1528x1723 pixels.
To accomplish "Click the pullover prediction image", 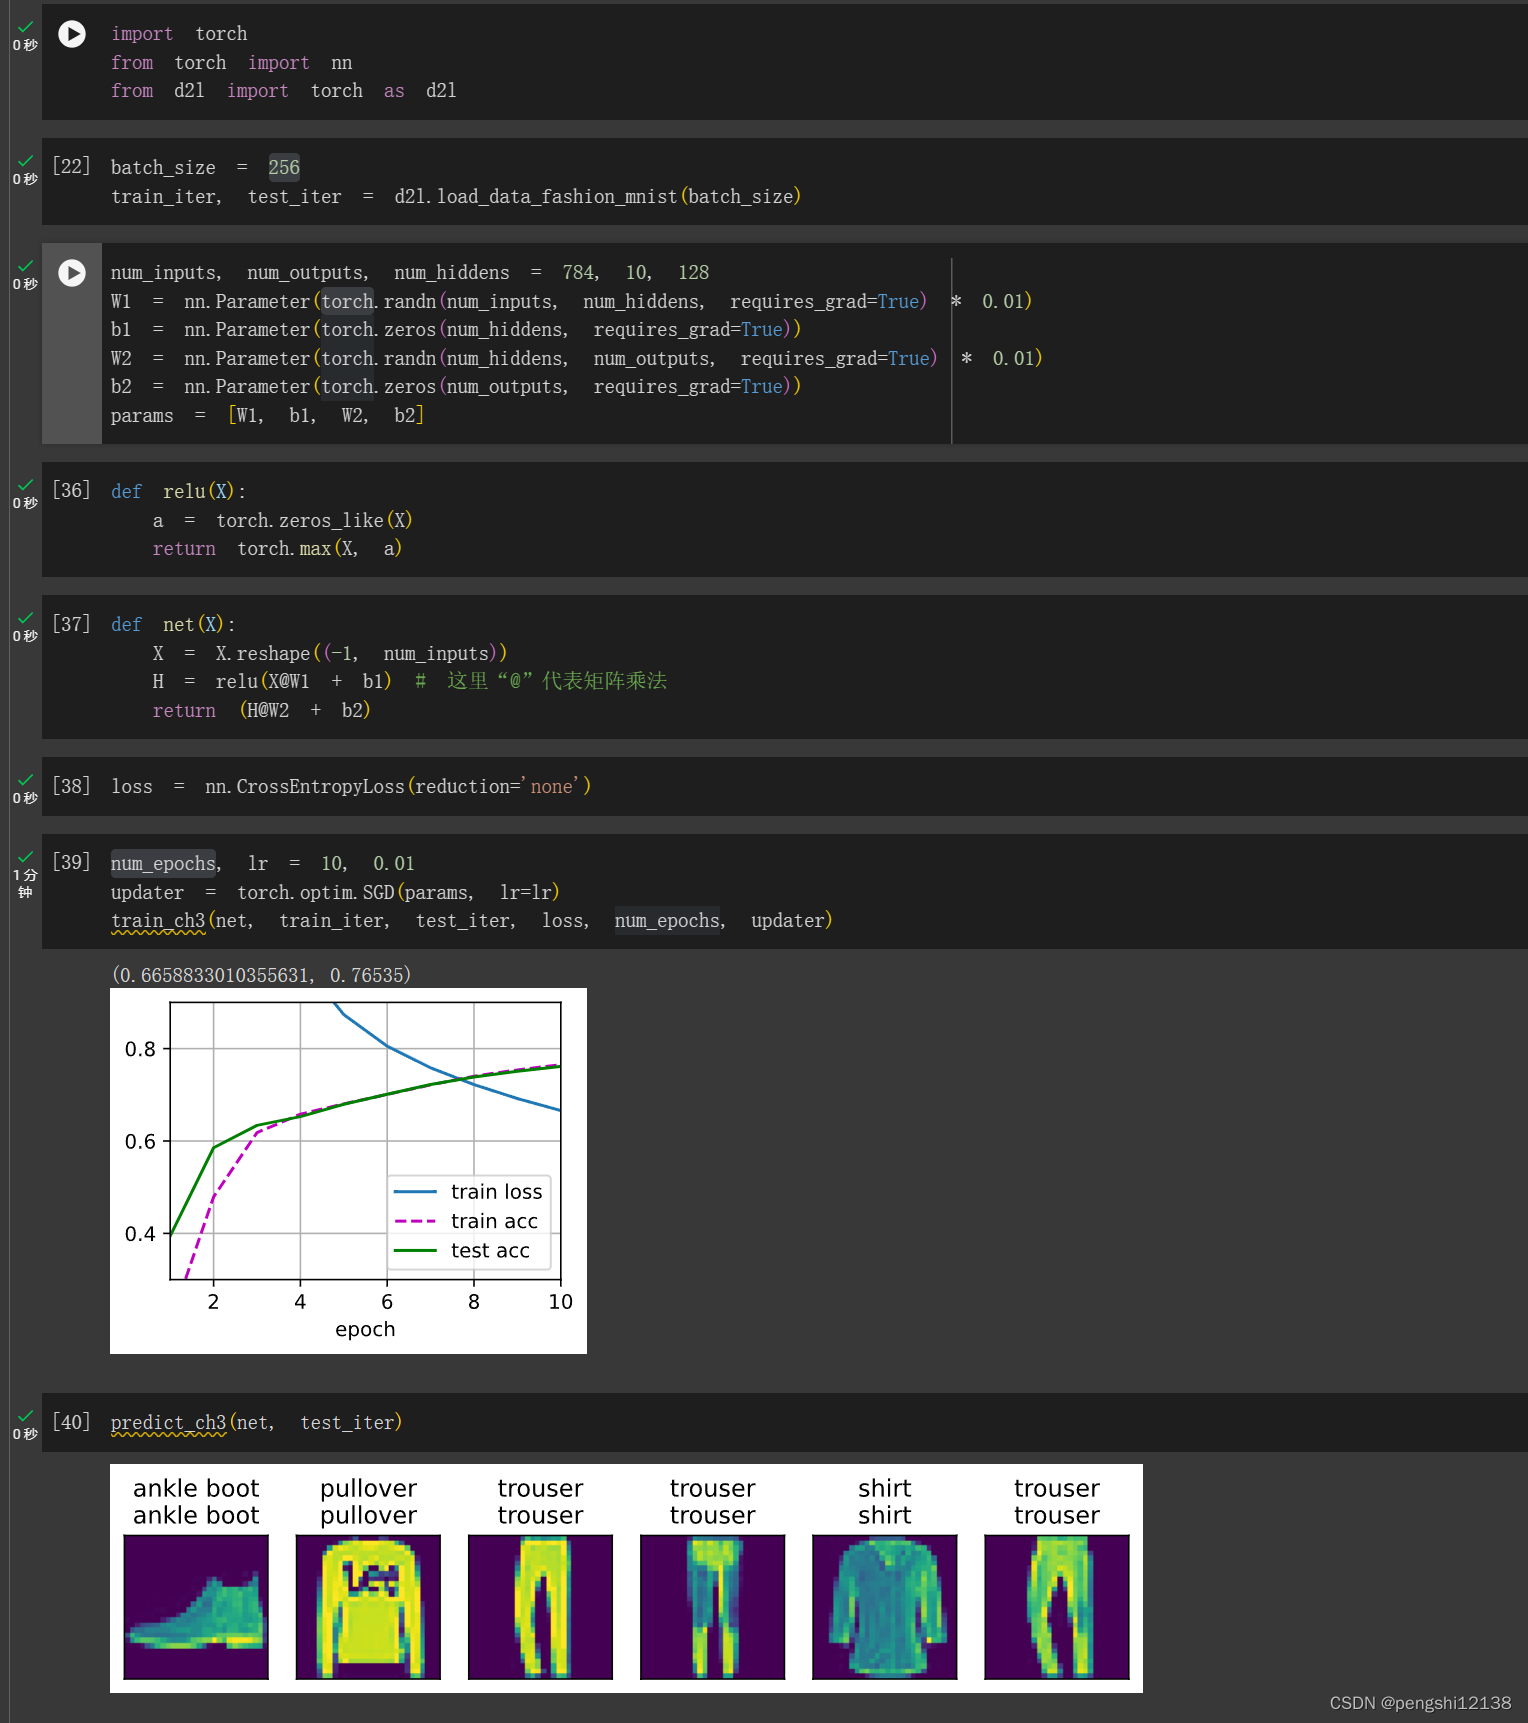I will [x=368, y=1607].
